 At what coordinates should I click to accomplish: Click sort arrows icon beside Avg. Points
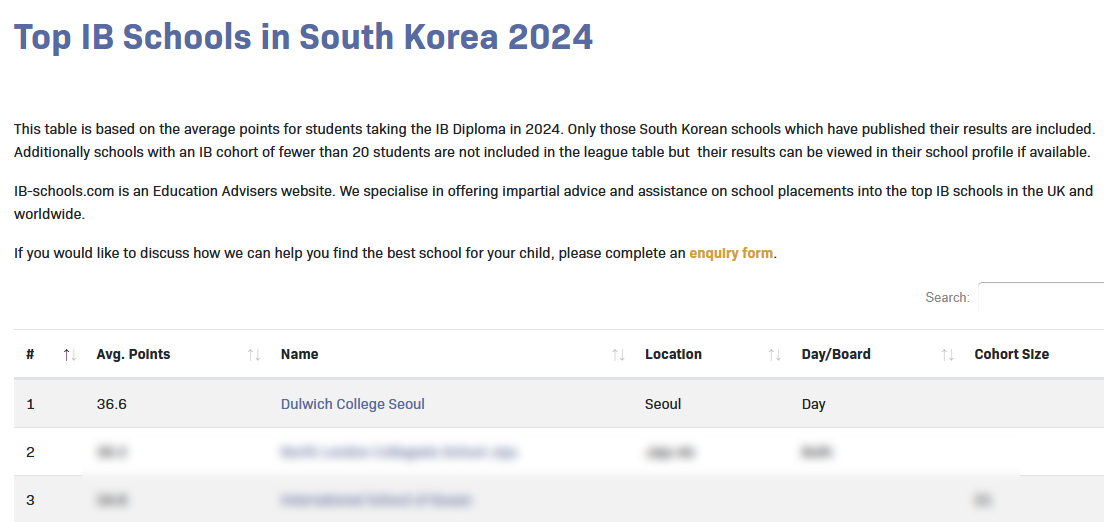[x=254, y=355]
